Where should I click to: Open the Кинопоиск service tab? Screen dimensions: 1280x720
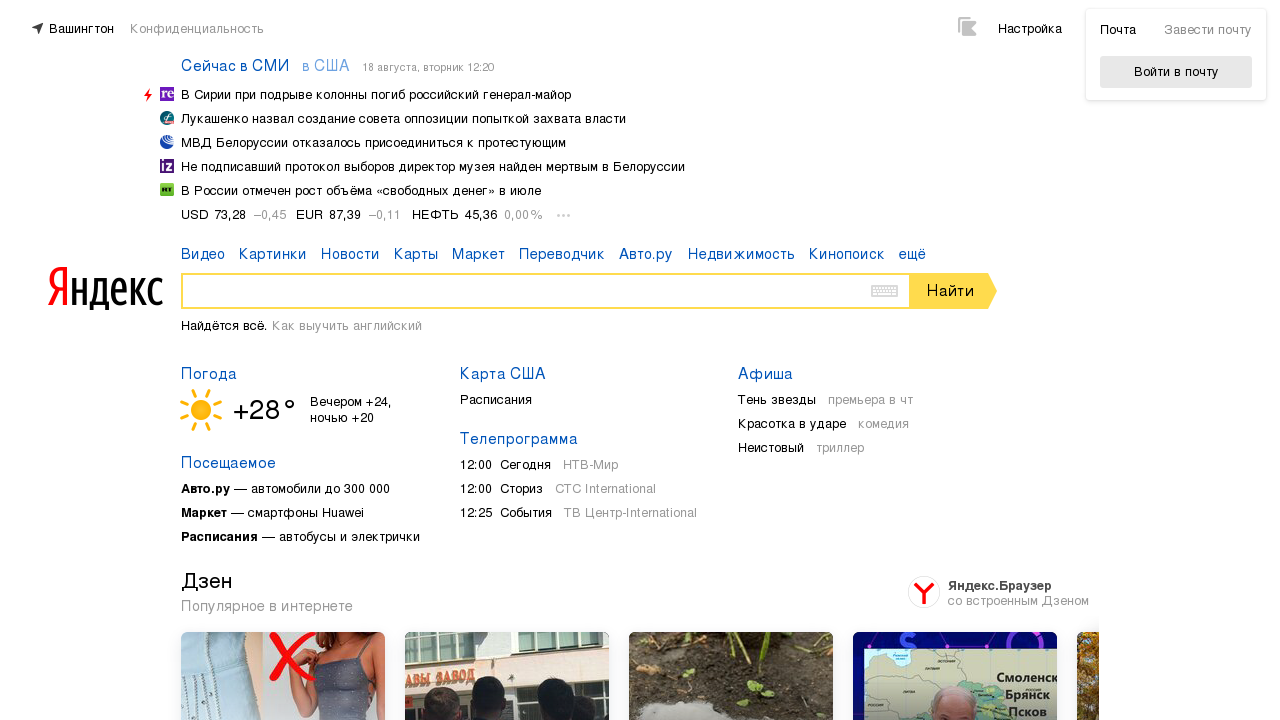pyautogui.click(x=846, y=254)
